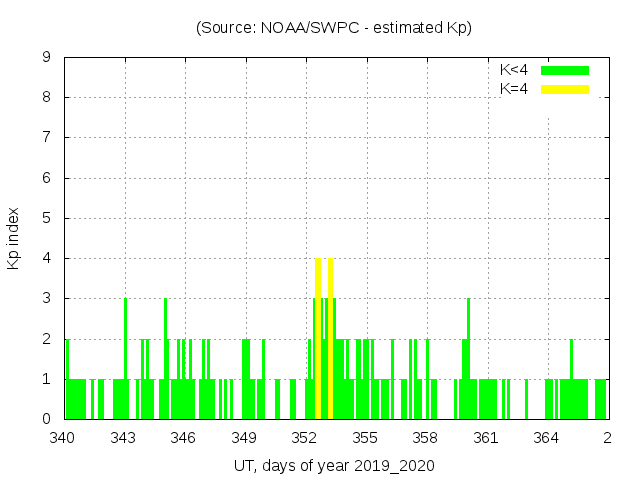640x480 pixels.
Task: Click the y-axis tick label 9
Action: click(x=46, y=58)
